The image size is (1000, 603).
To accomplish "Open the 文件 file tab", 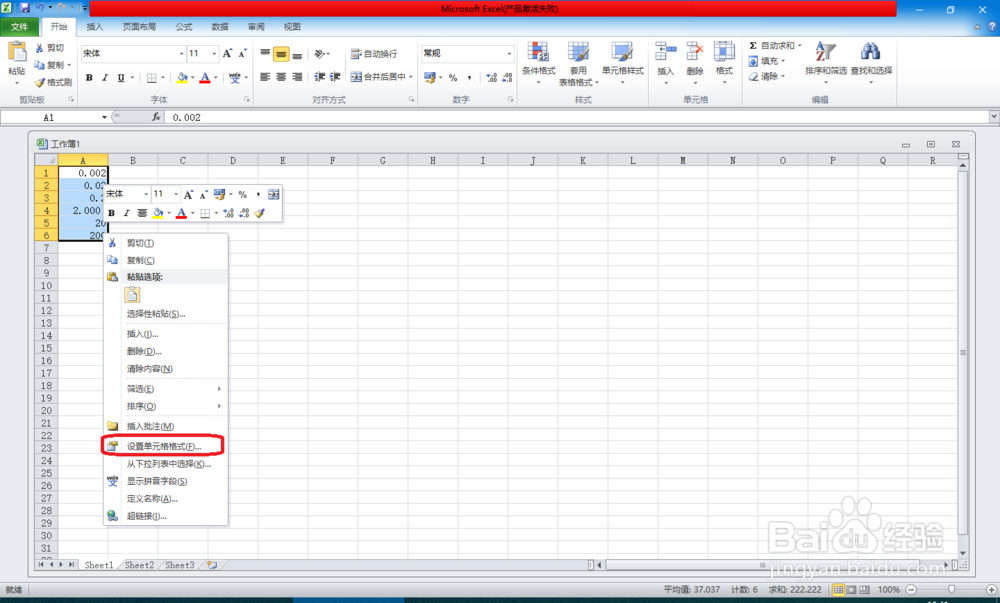I will click(x=19, y=27).
